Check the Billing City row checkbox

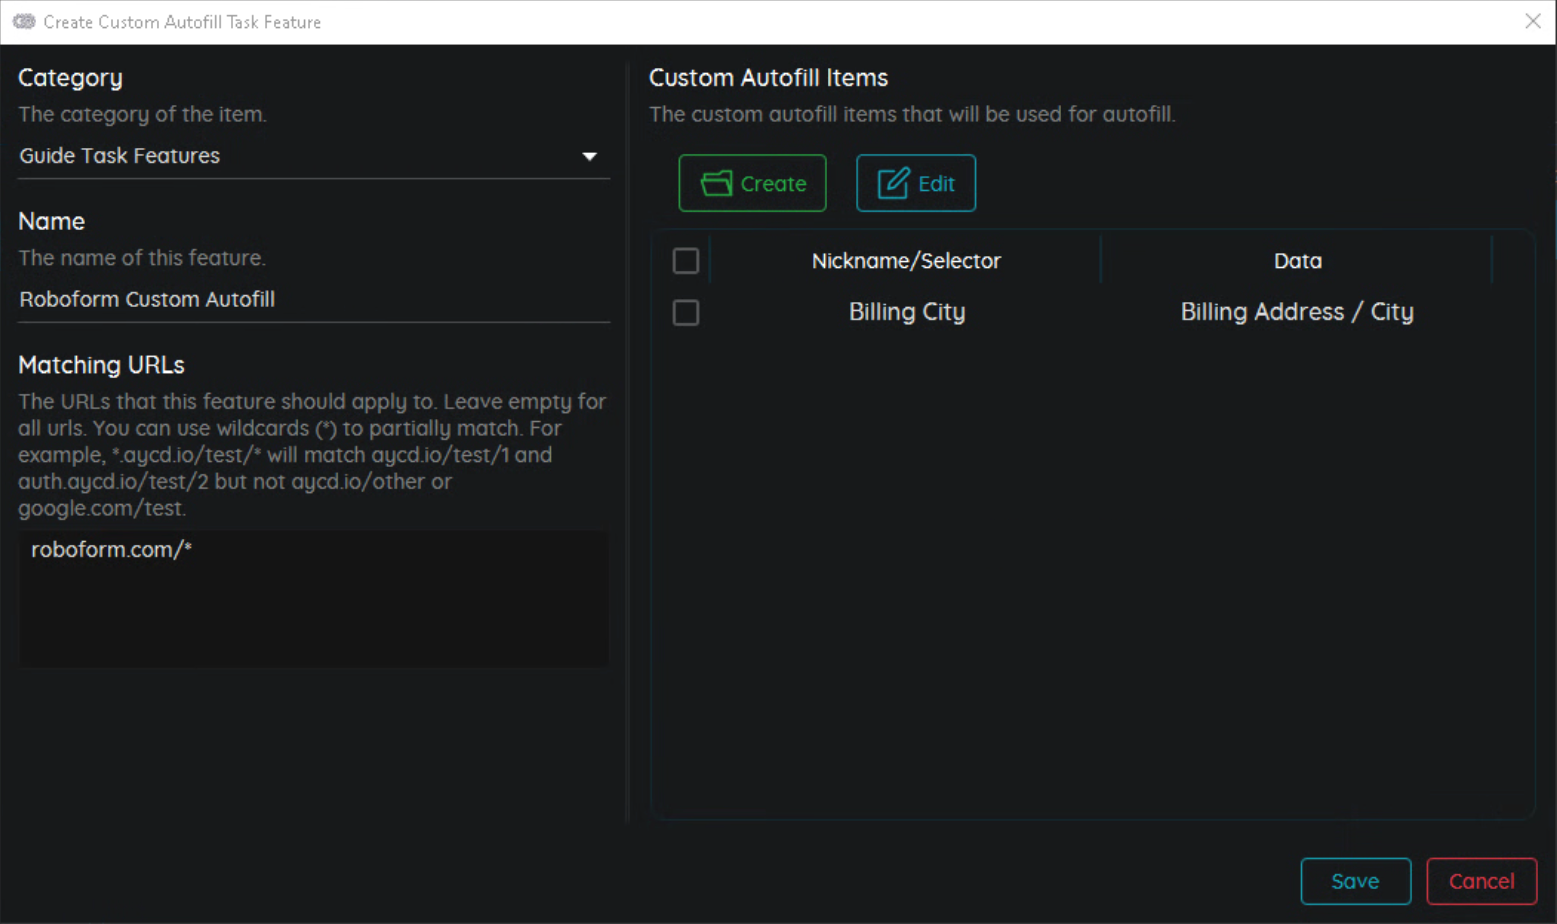[686, 312]
